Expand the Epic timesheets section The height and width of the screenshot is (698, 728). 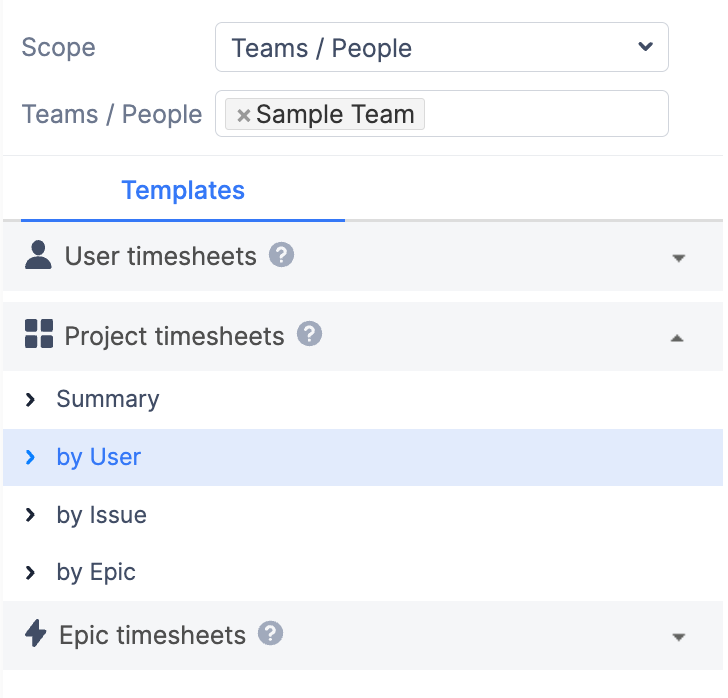point(678,637)
